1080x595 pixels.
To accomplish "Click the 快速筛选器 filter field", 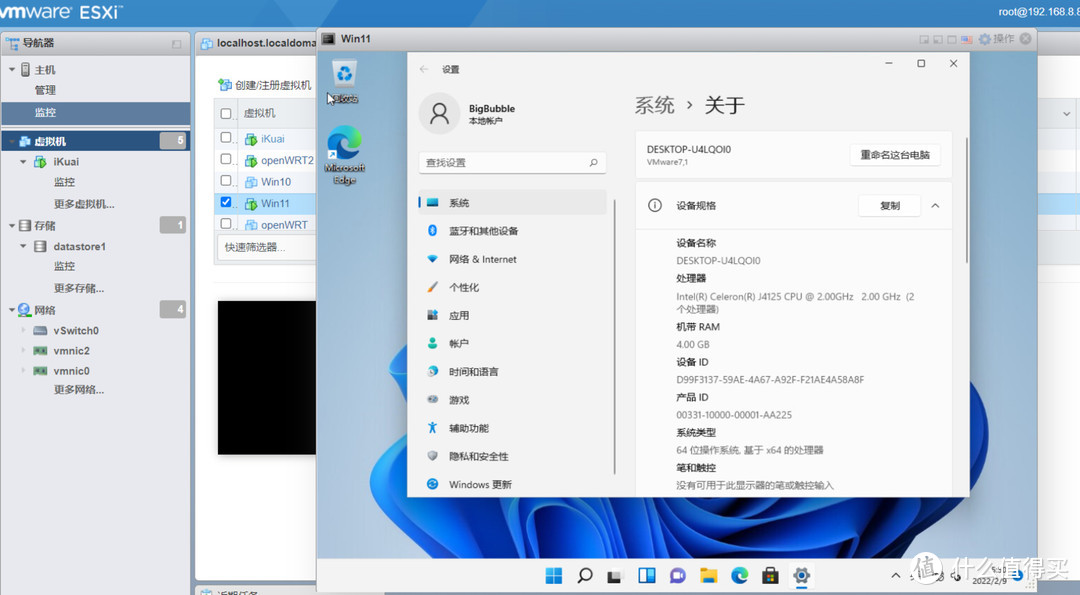I will tap(267, 247).
